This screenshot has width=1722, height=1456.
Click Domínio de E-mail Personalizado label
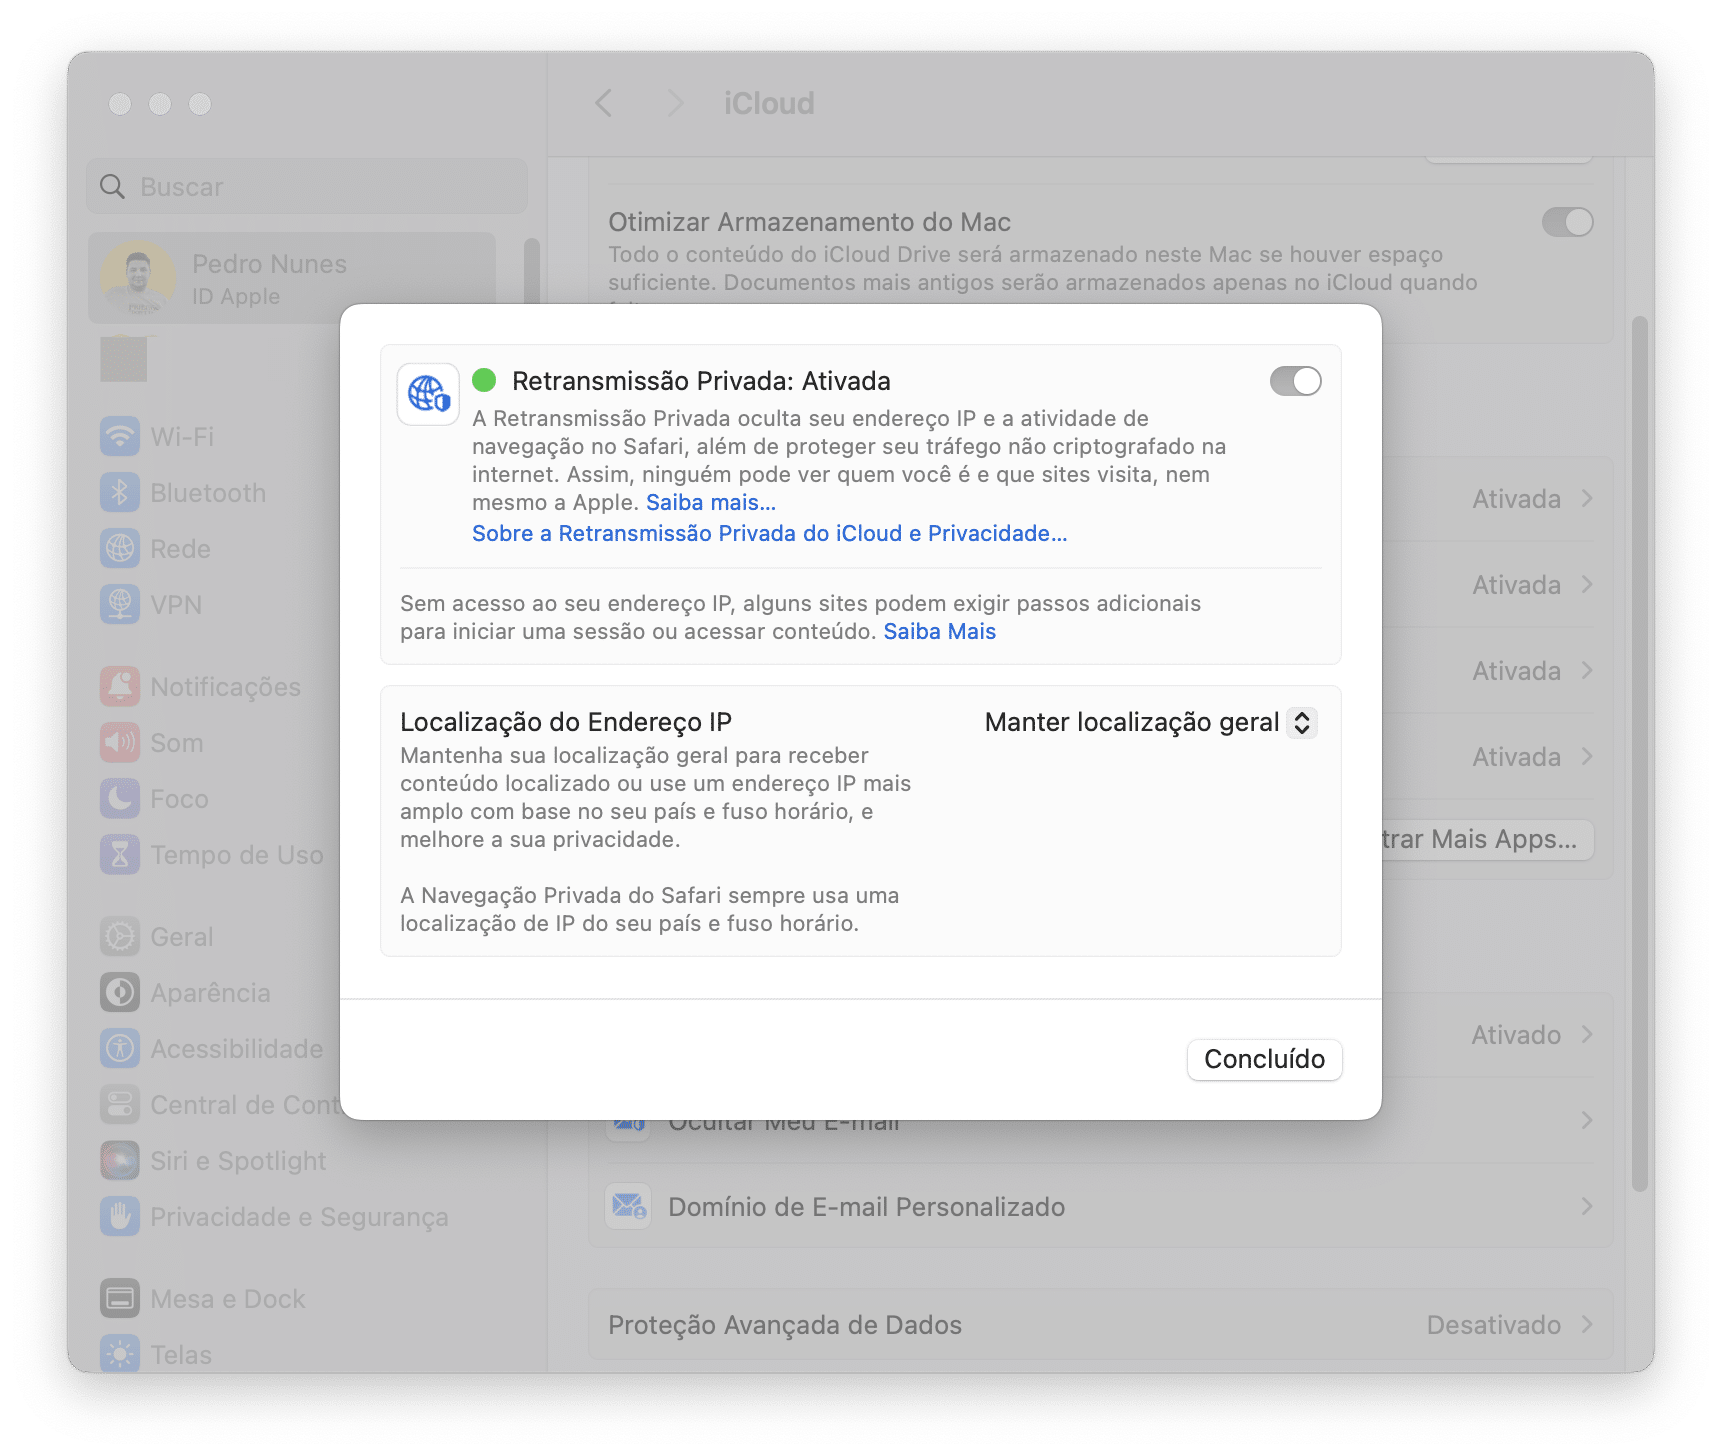pyautogui.click(x=866, y=1206)
